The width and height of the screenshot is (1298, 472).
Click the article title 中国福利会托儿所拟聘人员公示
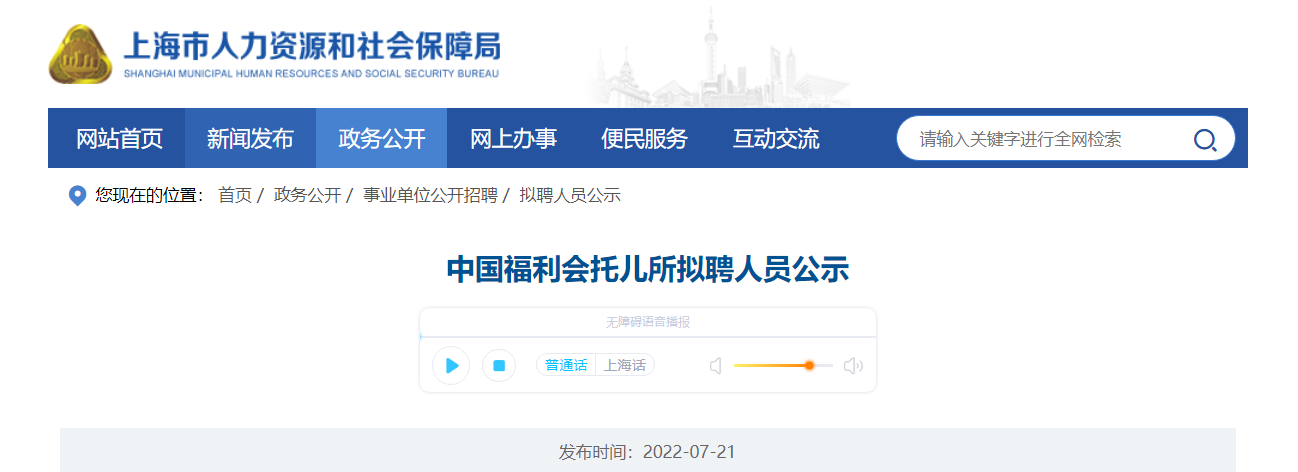648,270
